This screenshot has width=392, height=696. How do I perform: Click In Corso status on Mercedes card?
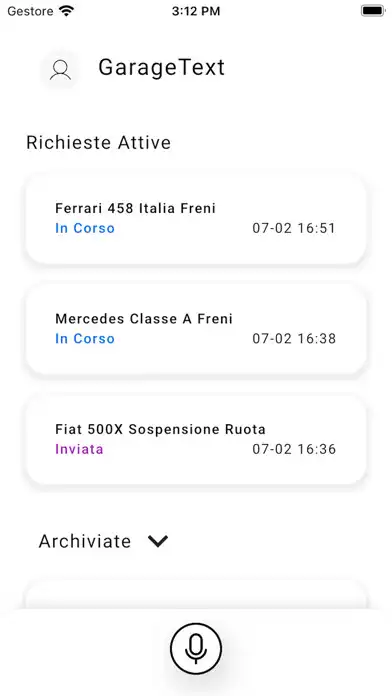point(85,339)
